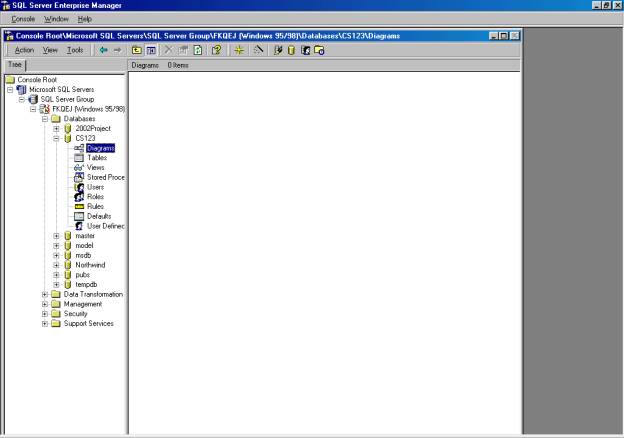
Task: Click the Refresh toolbar icon
Action: point(198,49)
